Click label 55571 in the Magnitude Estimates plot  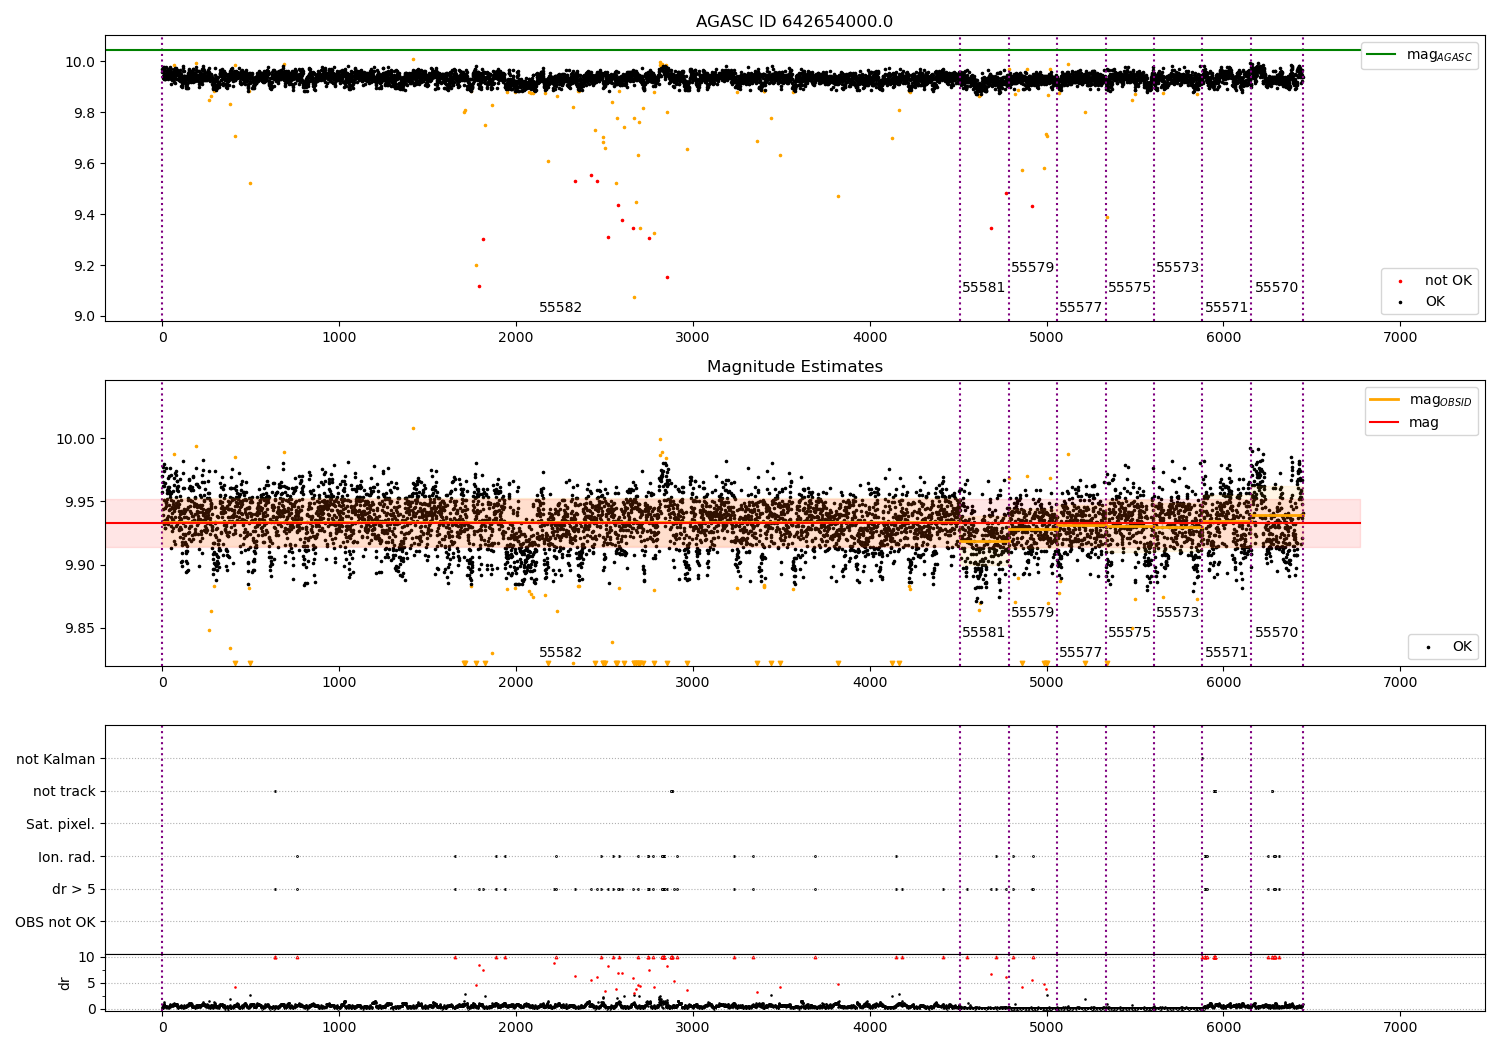click(x=1226, y=653)
